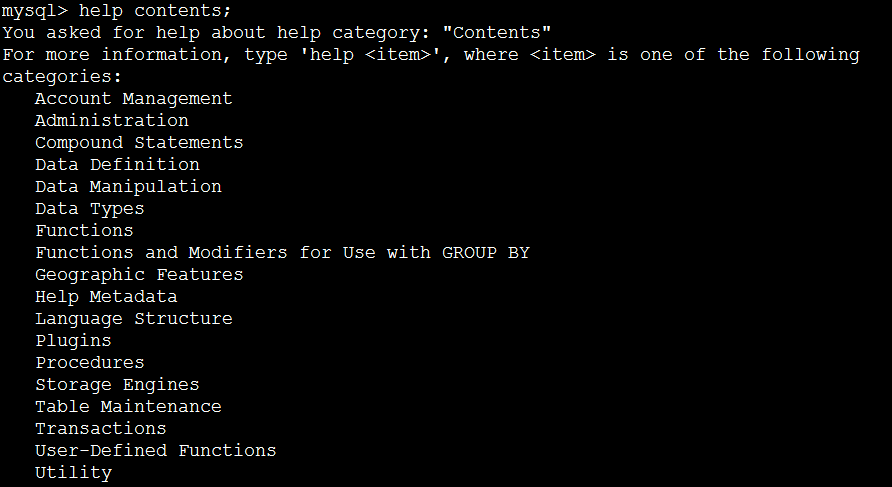Click the Account Management category
892x487 pixels.
click(x=133, y=98)
